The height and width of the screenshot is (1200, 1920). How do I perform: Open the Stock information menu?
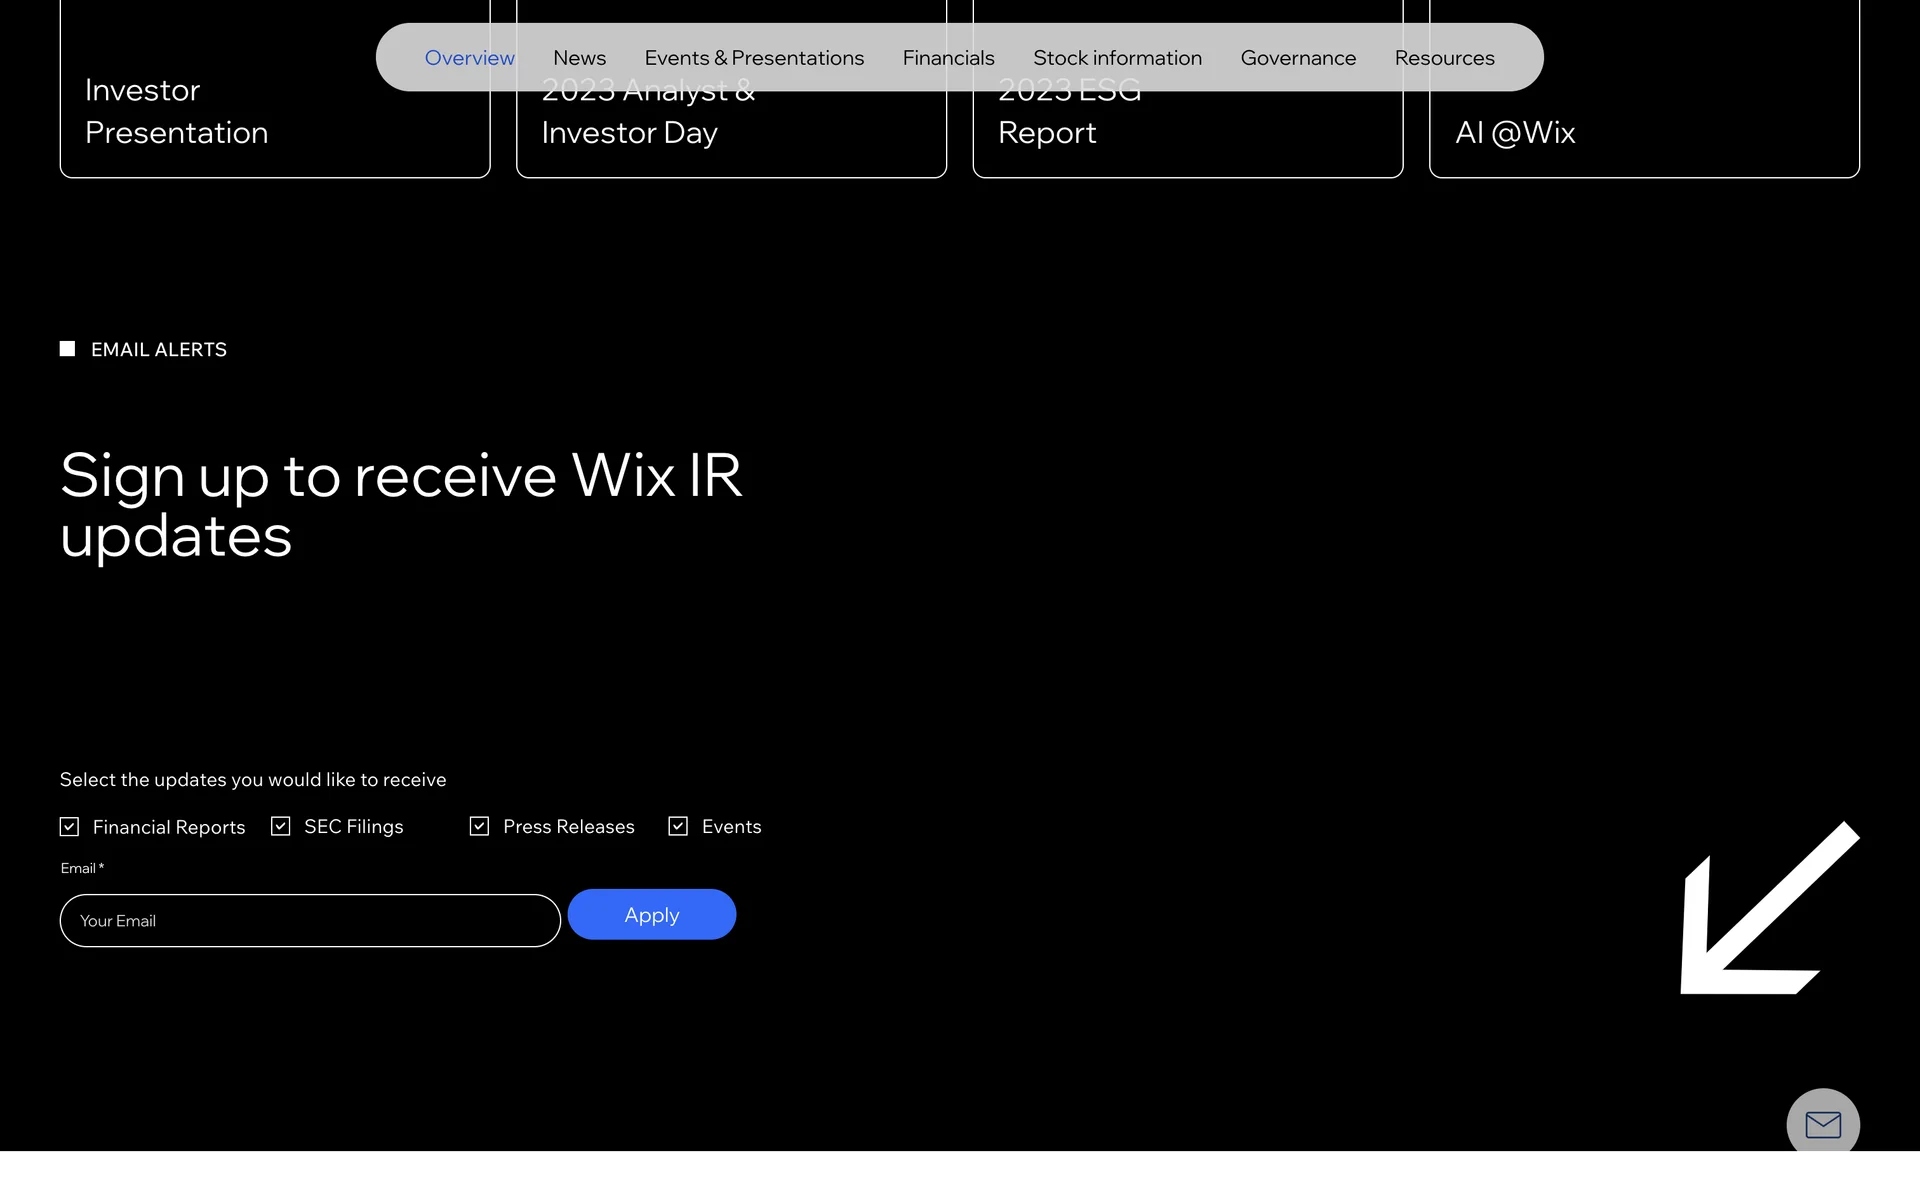pyautogui.click(x=1117, y=58)
